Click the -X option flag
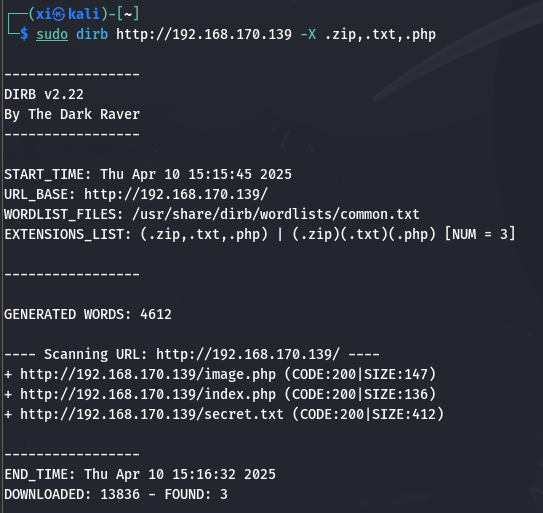The width and height of the screenshot is (543, 513). point(308,34)
